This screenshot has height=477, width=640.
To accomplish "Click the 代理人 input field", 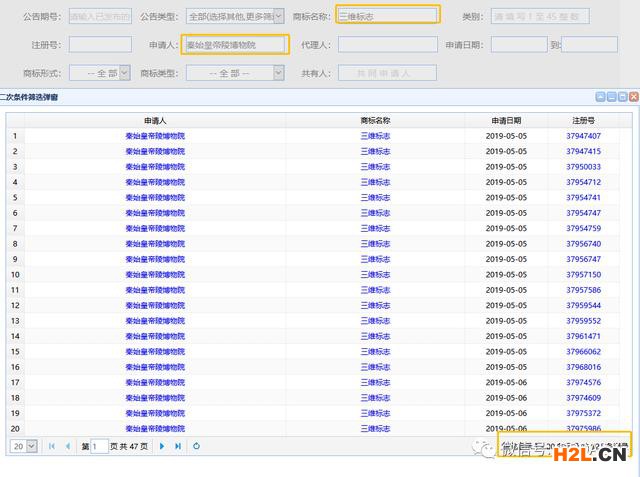I will point(388,44).
